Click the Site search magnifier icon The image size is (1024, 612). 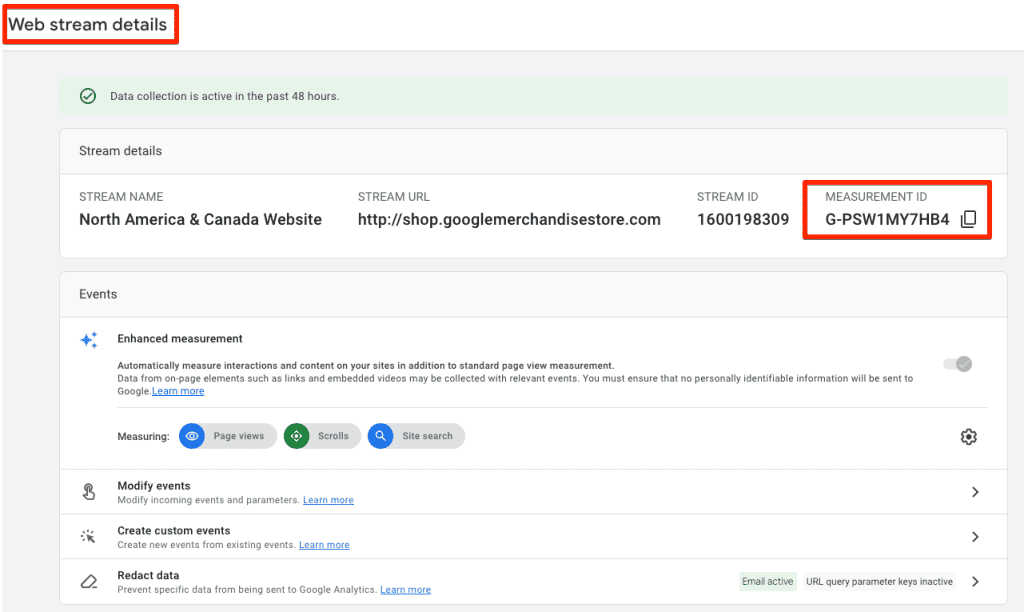[380, 436]
